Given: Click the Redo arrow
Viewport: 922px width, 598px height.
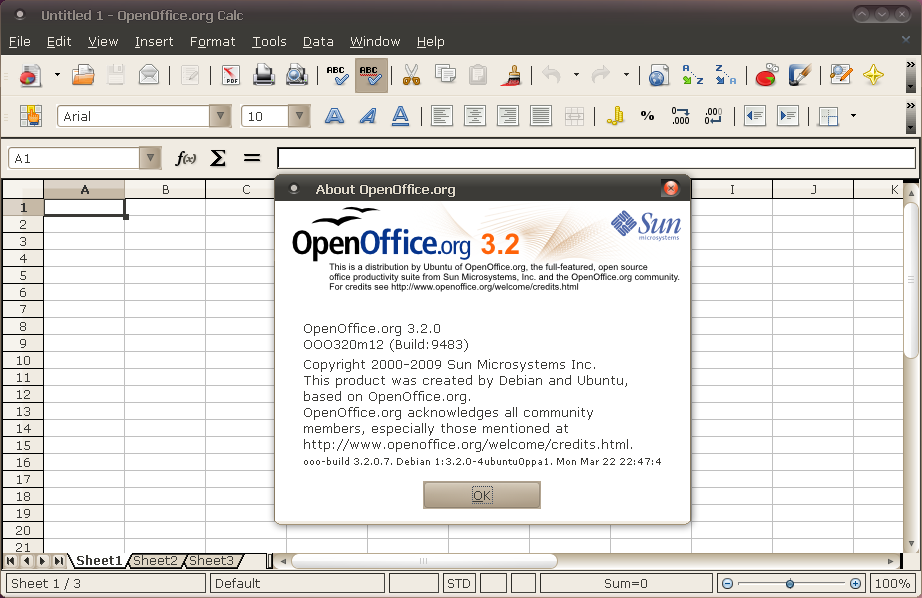Looking at the screenshot, I should pyautogui.click(x=601, y=75).
